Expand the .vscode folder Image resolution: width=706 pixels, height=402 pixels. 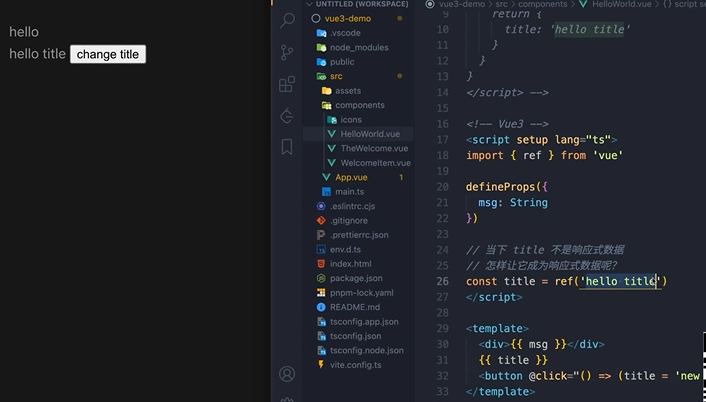(345, 33)
